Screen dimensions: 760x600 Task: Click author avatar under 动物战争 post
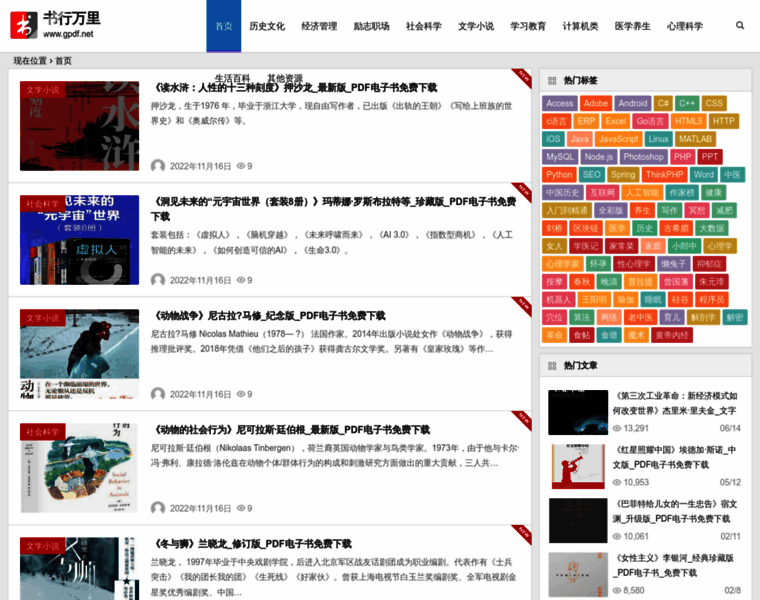[158, 394]
